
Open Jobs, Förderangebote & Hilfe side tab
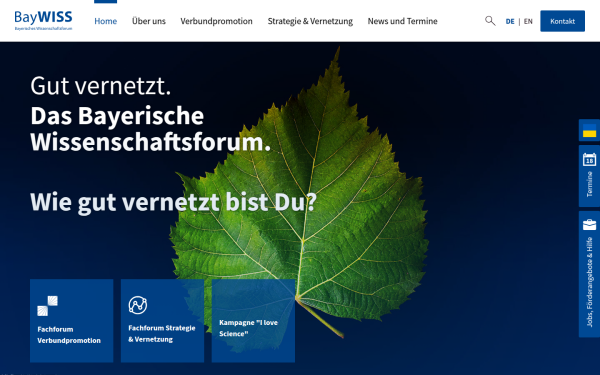(x=589, y=274)
